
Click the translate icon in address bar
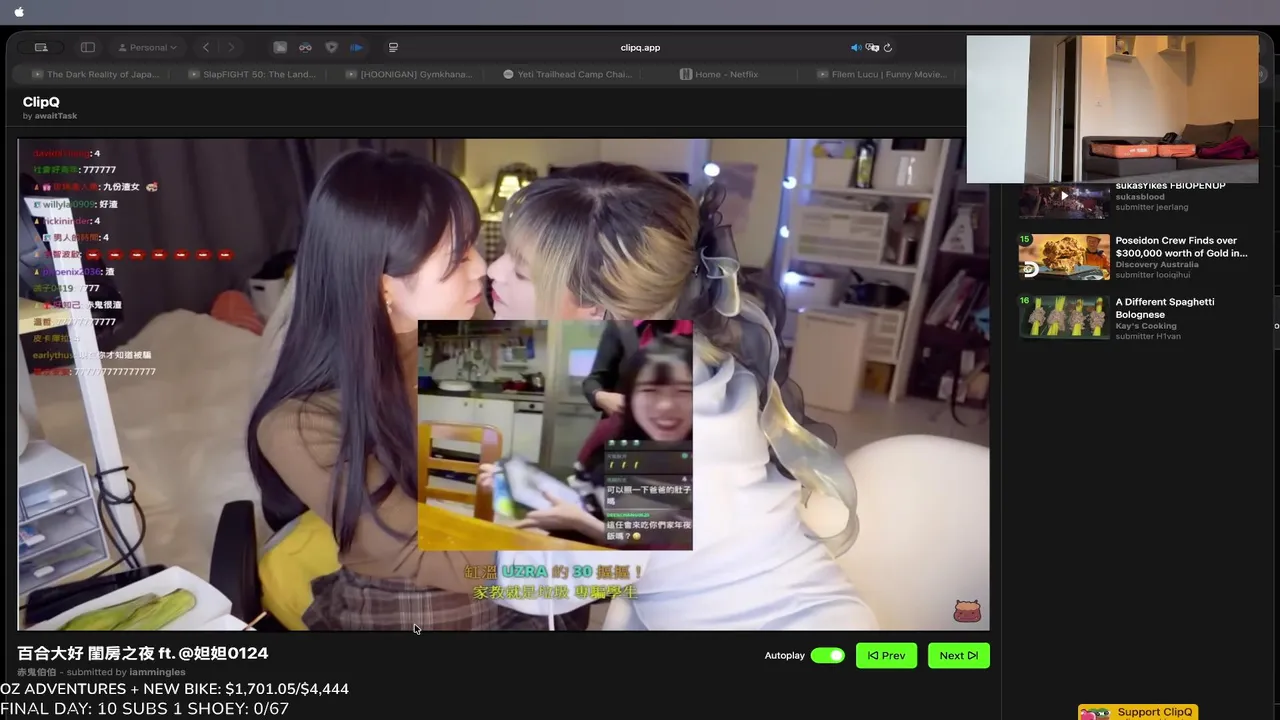coord(872,47)
